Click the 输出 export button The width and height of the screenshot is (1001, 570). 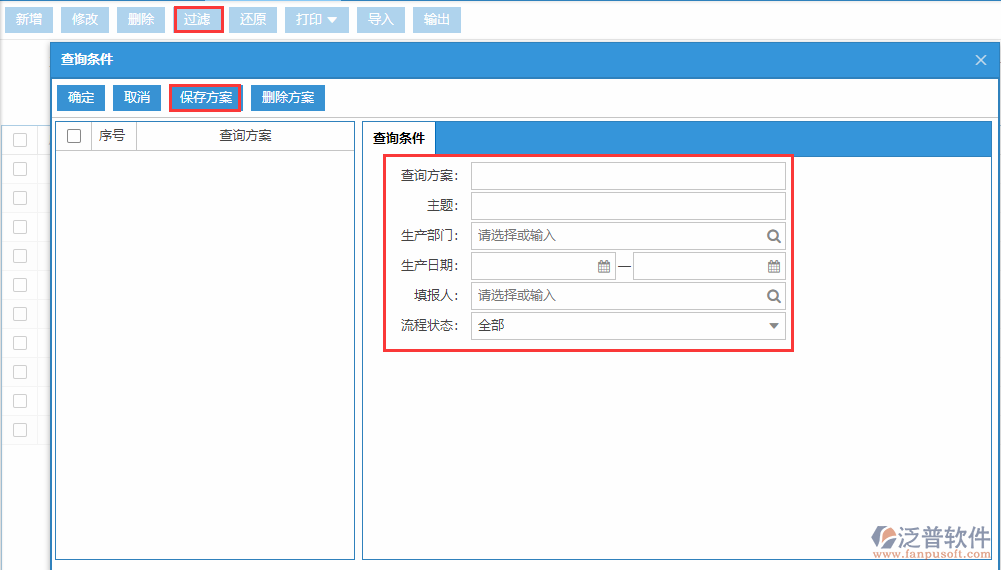click(437, 20)
